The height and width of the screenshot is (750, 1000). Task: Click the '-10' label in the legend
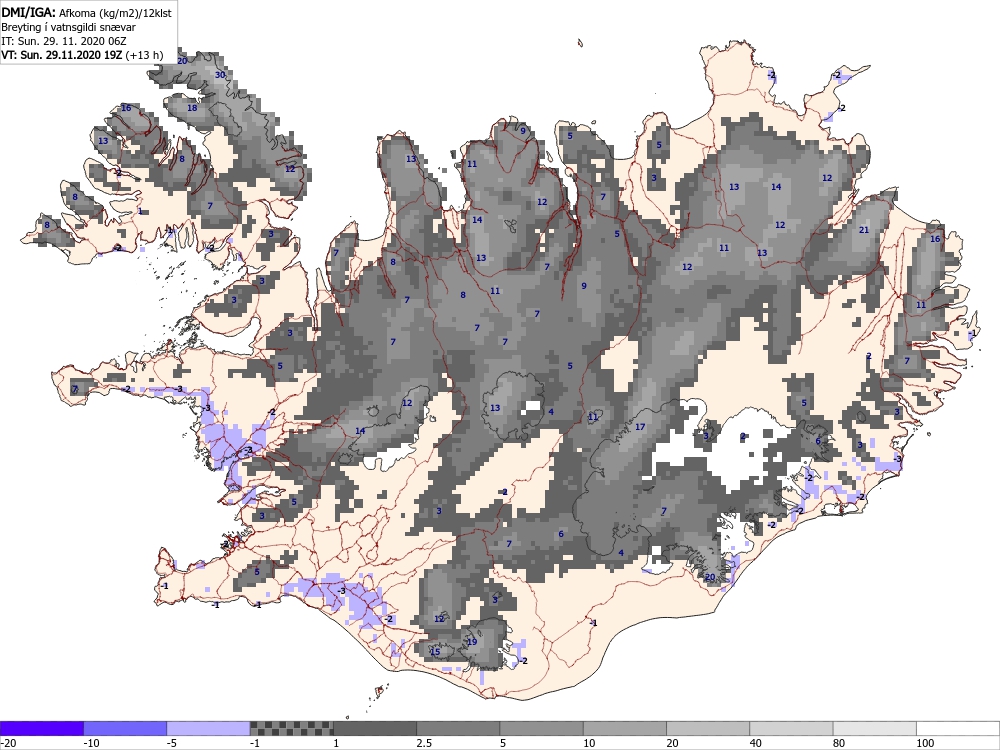[x=92, y=743]
